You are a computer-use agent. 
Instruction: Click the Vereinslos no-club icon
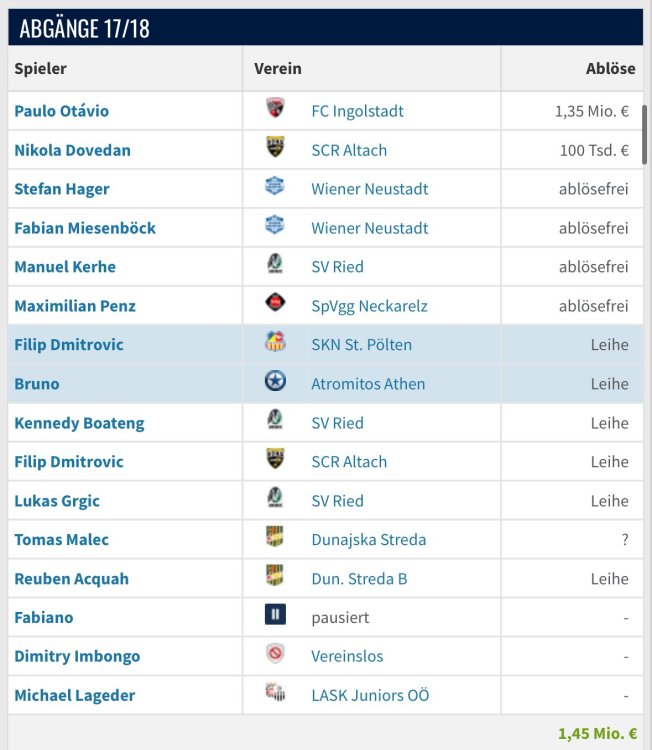tap(275, 656)
